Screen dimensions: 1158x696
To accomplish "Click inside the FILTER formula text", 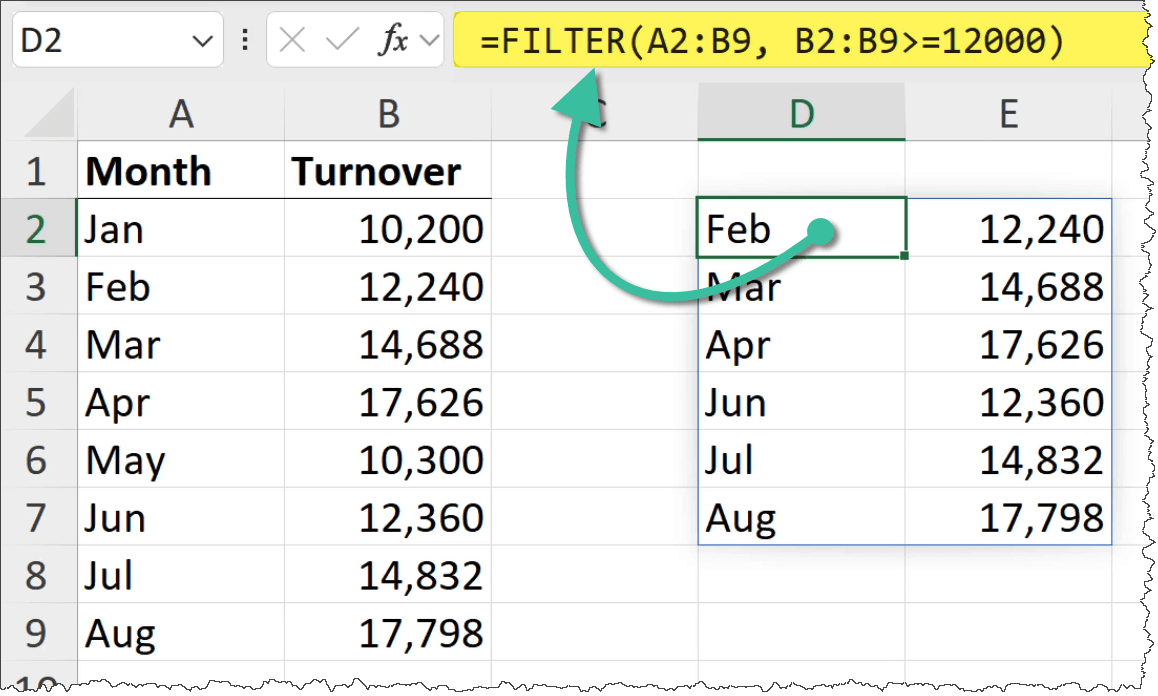I will 770,42.
